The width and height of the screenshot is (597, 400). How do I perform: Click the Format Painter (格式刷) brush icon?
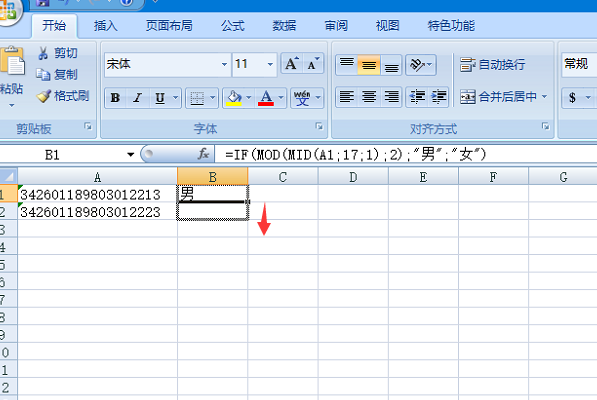[43, 96]
